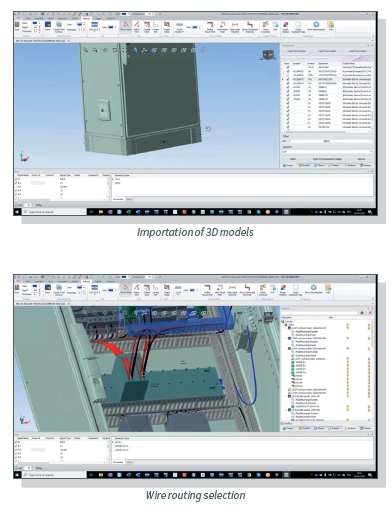
Task: Click Insert From Equipment Catalog button
Action: tap(327, 159)
